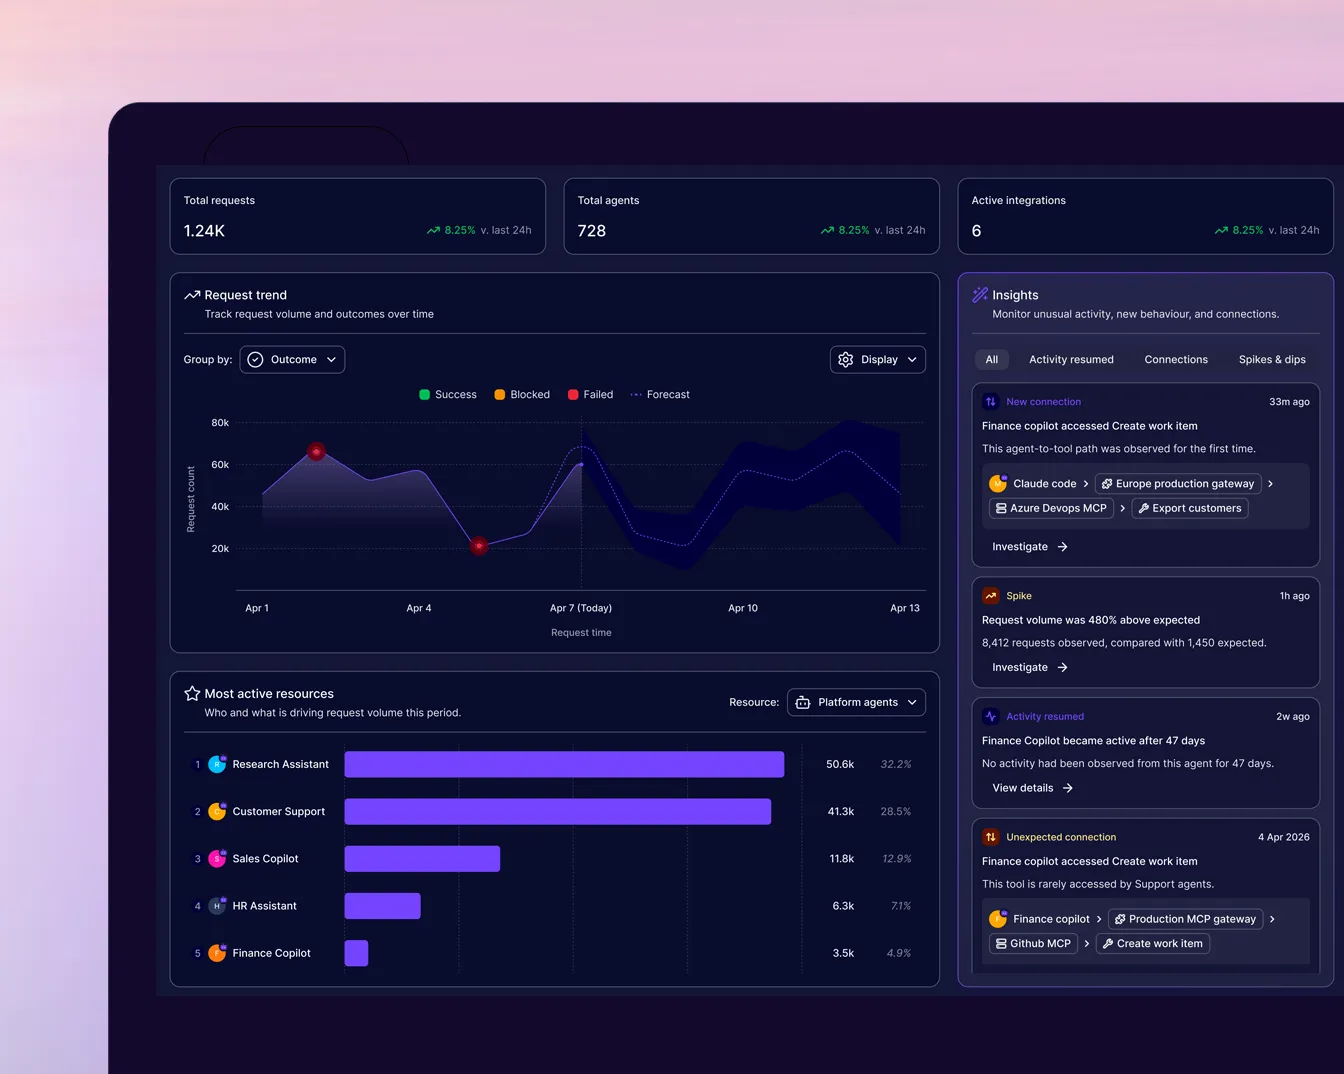Click the Activity resumed pulse icon
Viewport: 1344px width, 1074px height.
pyautogui.click(x=991, y=716)
